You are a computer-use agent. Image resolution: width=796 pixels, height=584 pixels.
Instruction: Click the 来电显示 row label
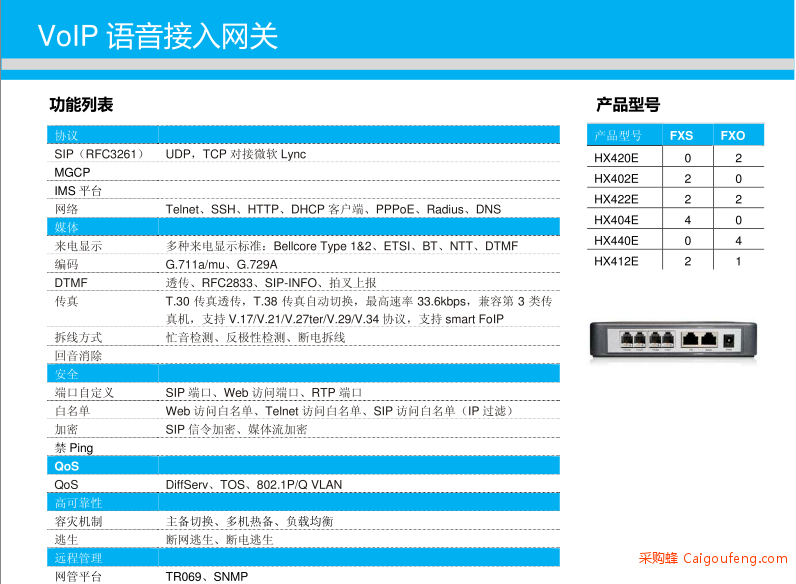pos(78,246)
